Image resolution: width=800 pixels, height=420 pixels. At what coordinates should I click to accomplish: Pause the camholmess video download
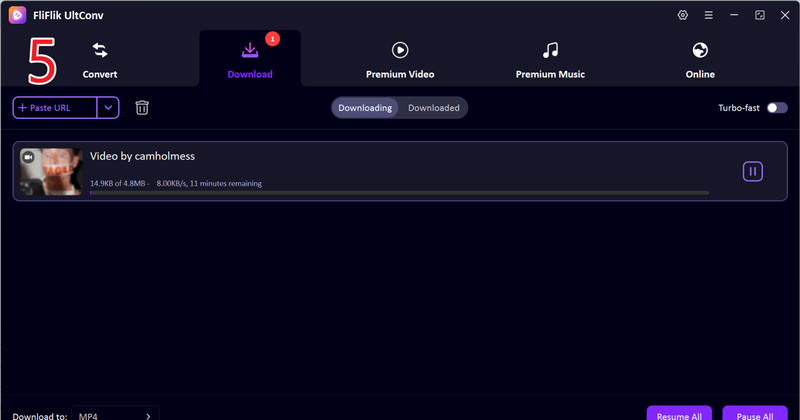pos(753,171)
